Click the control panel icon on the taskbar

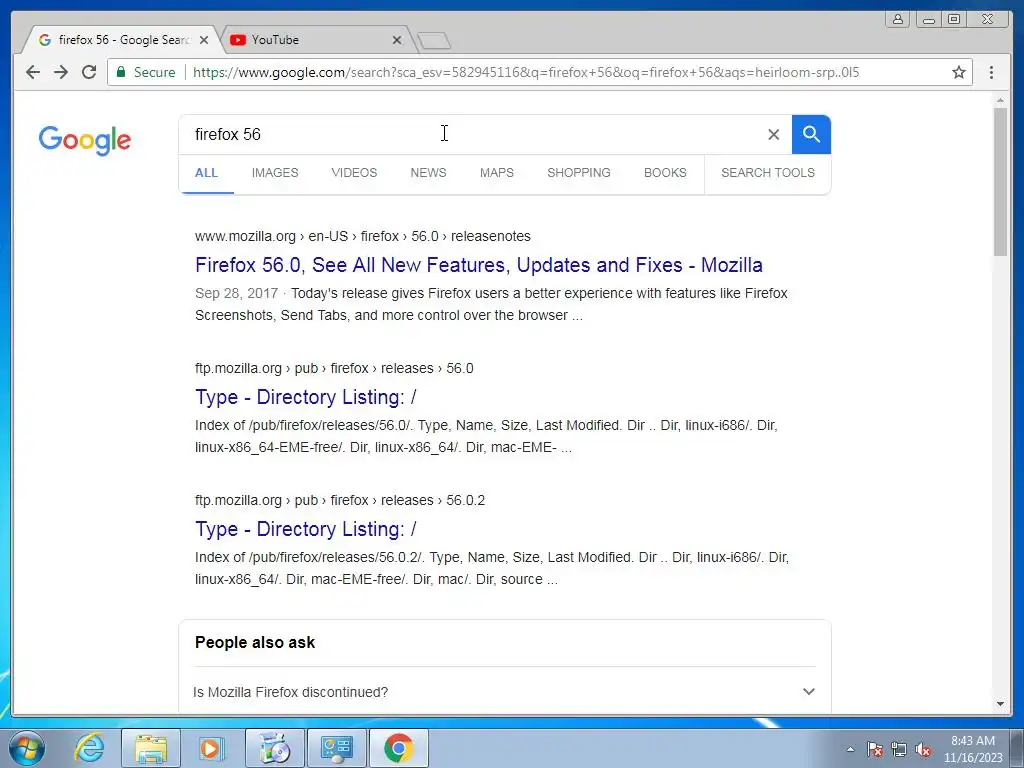336,748
